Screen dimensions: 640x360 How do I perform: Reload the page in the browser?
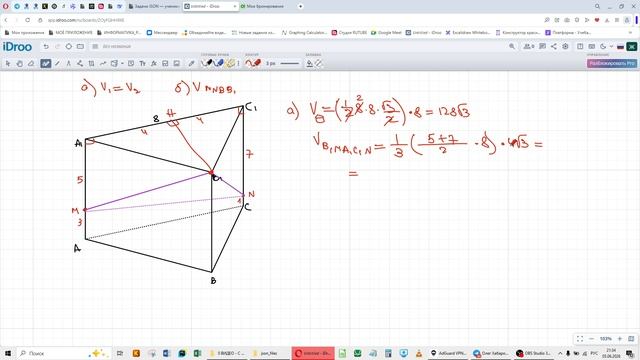click(28, 20)
